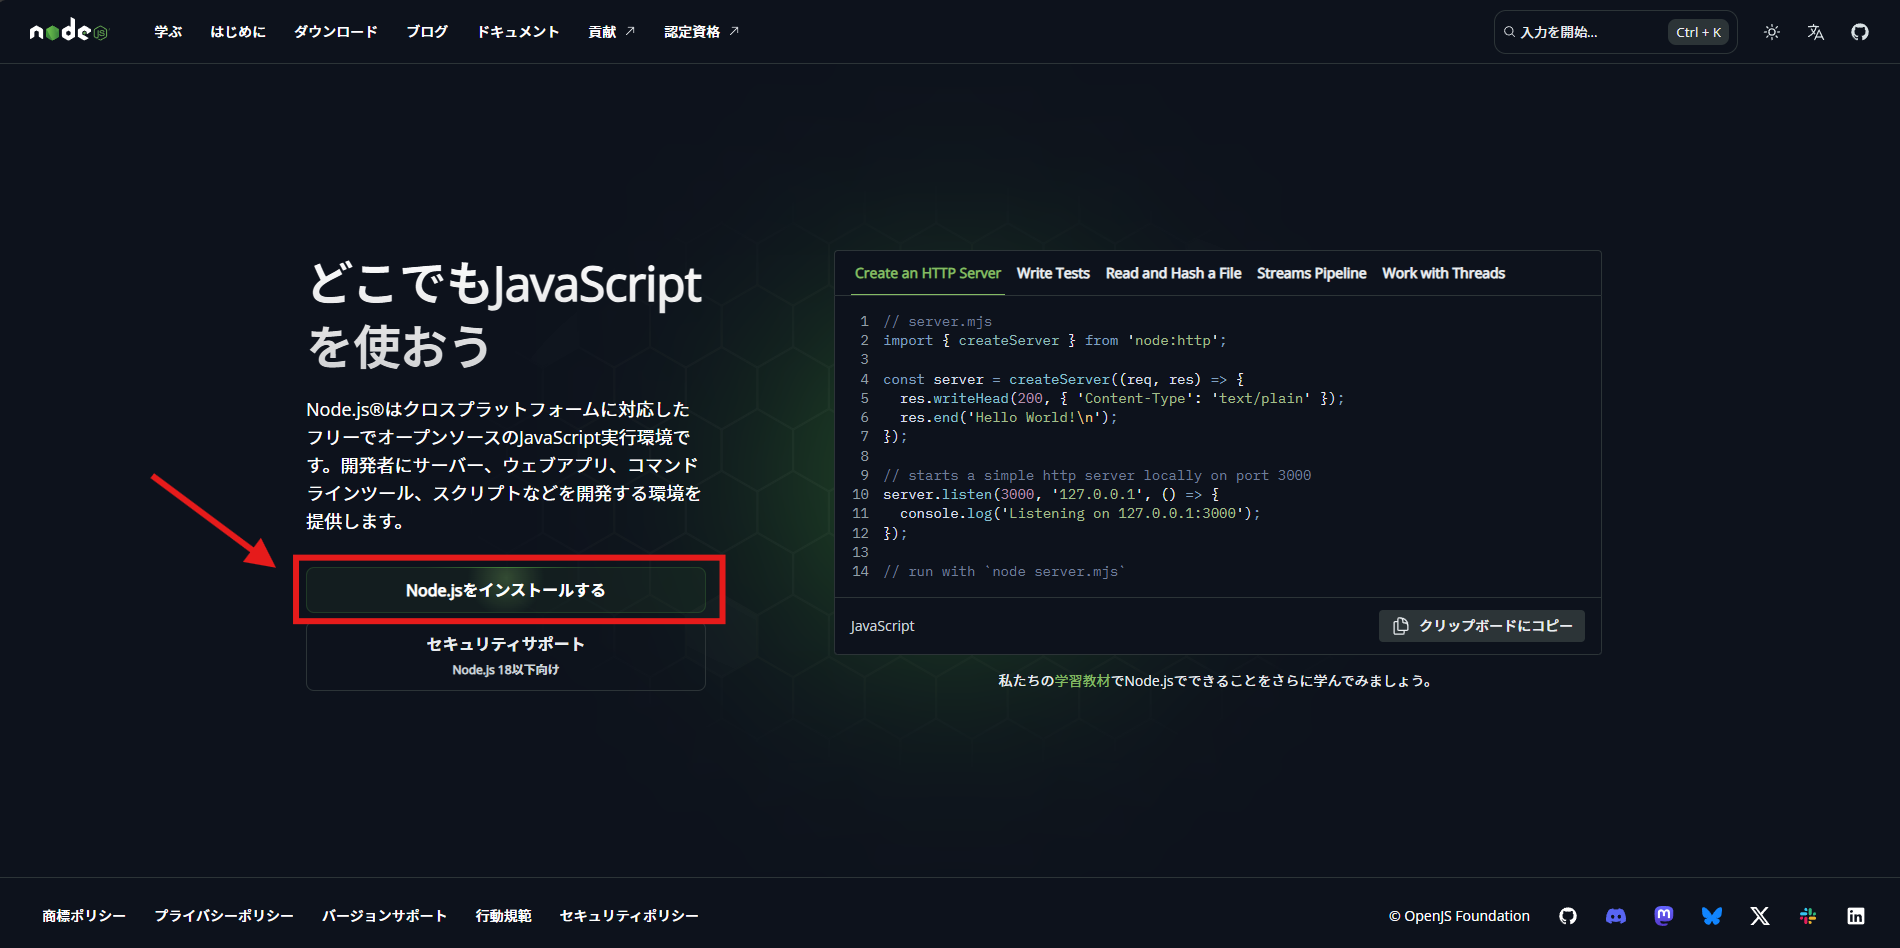Open the 認定資格 menu item
The height and width of the screenshot is (948, 1900).
pyautogui.click(x=693, y=31)
